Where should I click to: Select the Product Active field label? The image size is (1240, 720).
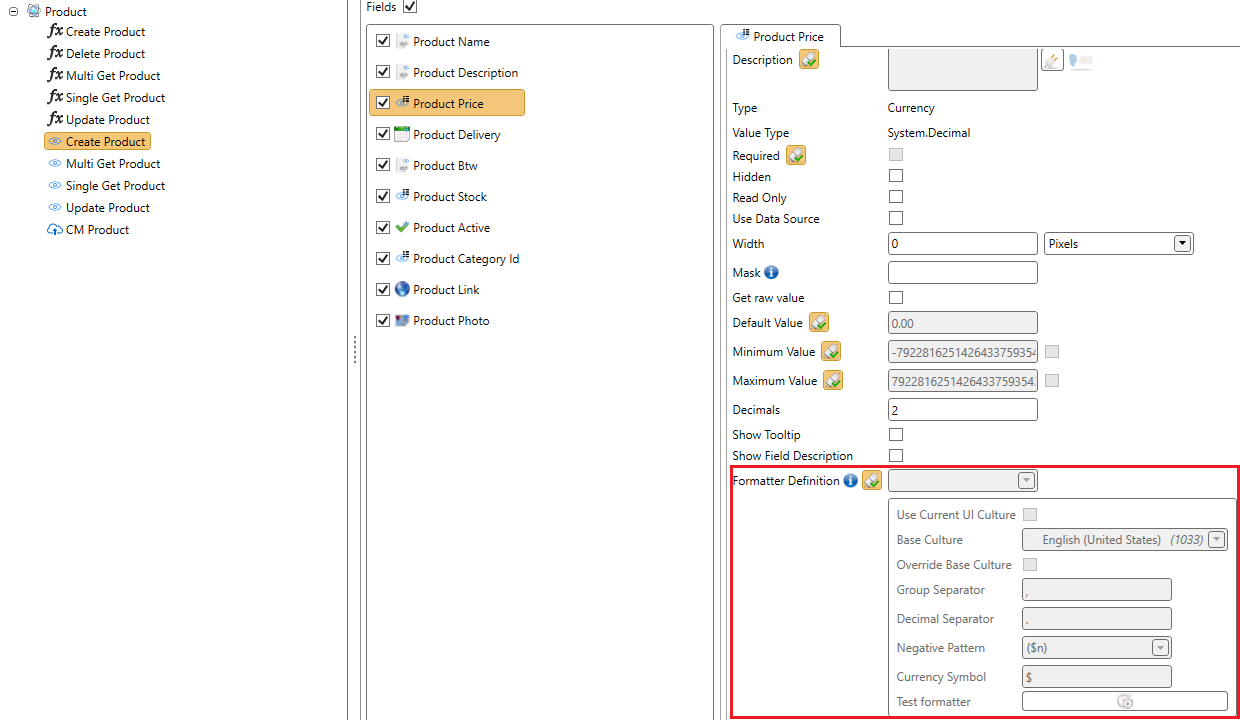click(x=452, y=228)
